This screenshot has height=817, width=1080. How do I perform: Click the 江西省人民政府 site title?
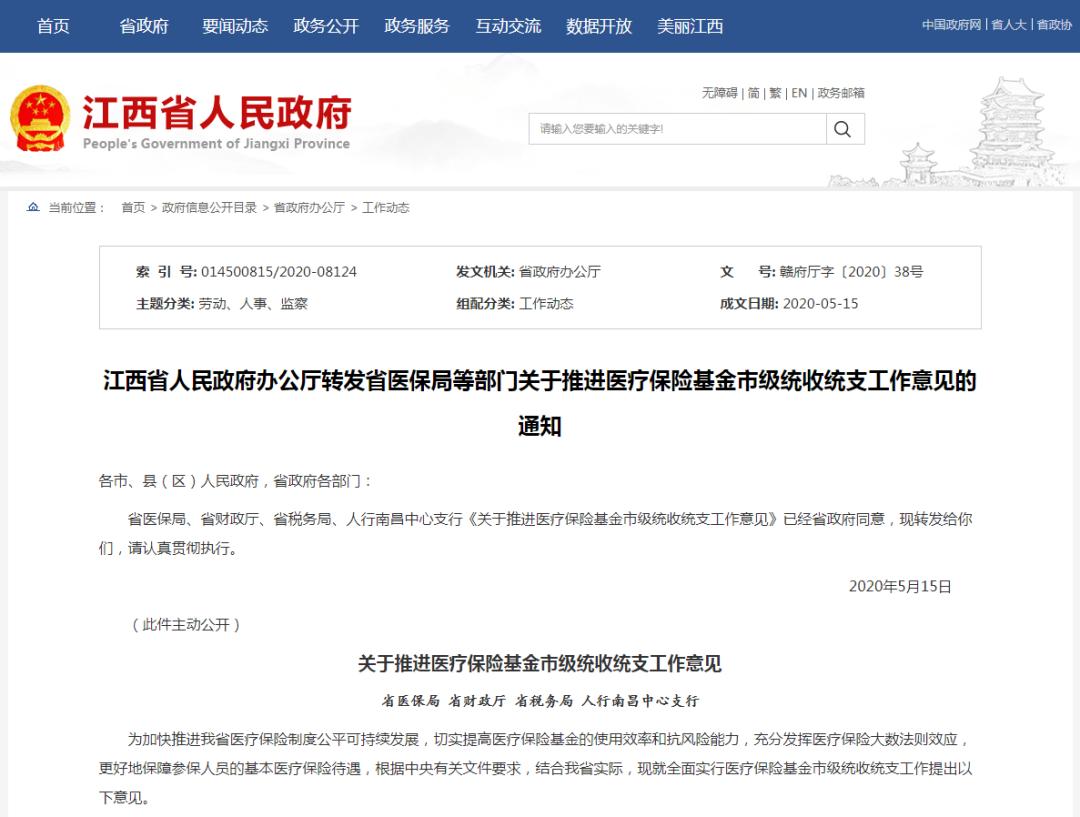[217, 112]
